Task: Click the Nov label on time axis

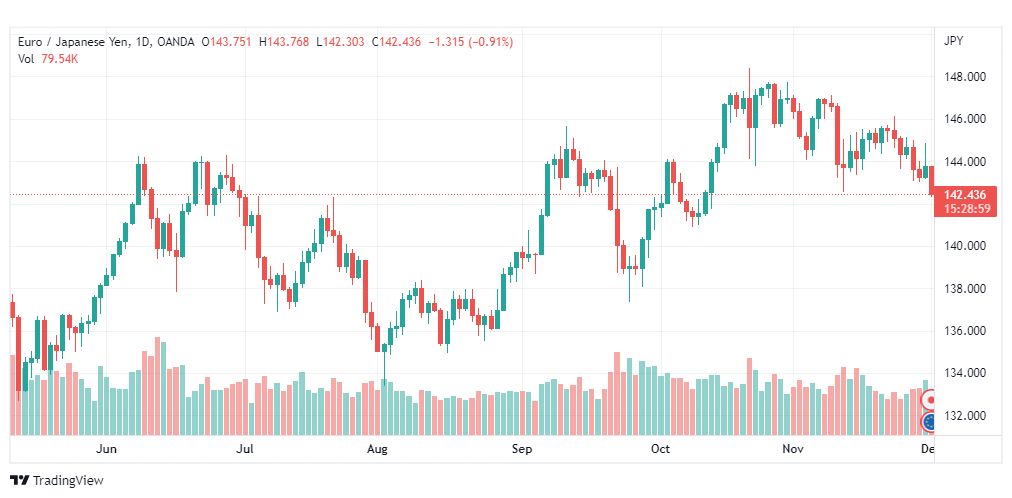Action: click(x=788, y=449)
